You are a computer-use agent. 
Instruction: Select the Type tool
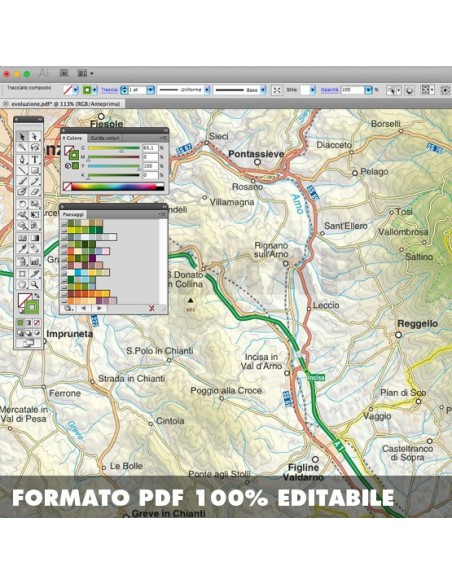point(35,159)
